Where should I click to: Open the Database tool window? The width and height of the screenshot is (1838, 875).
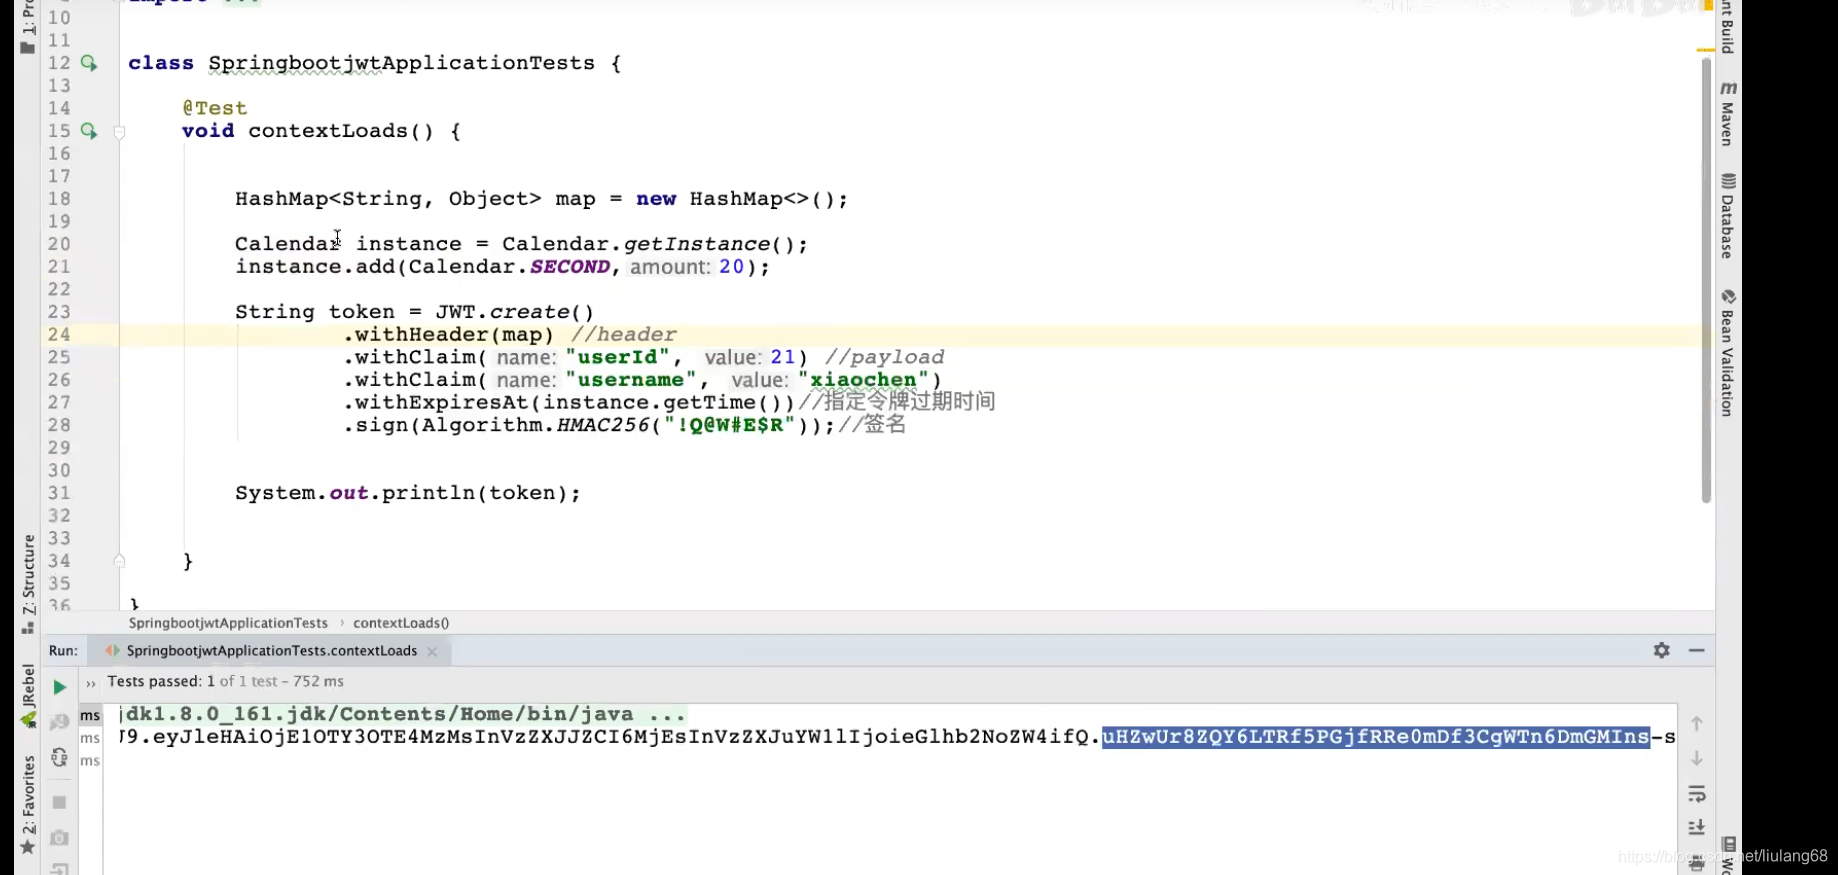click(1728, 216)
